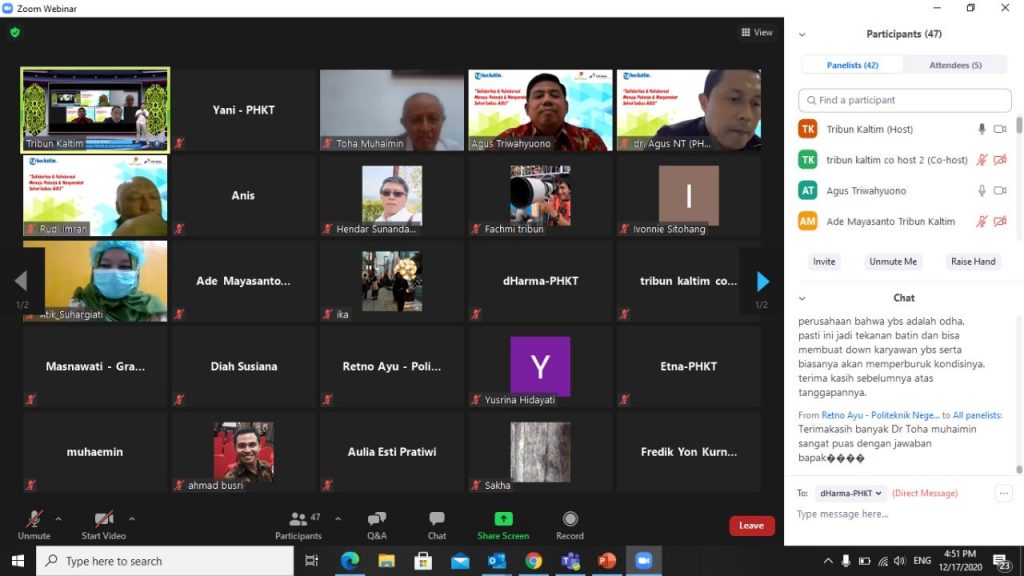Click the Share Screen icon
This screenshot has height=576, width=1024.
pyautogui.click(x=503, y=524)
